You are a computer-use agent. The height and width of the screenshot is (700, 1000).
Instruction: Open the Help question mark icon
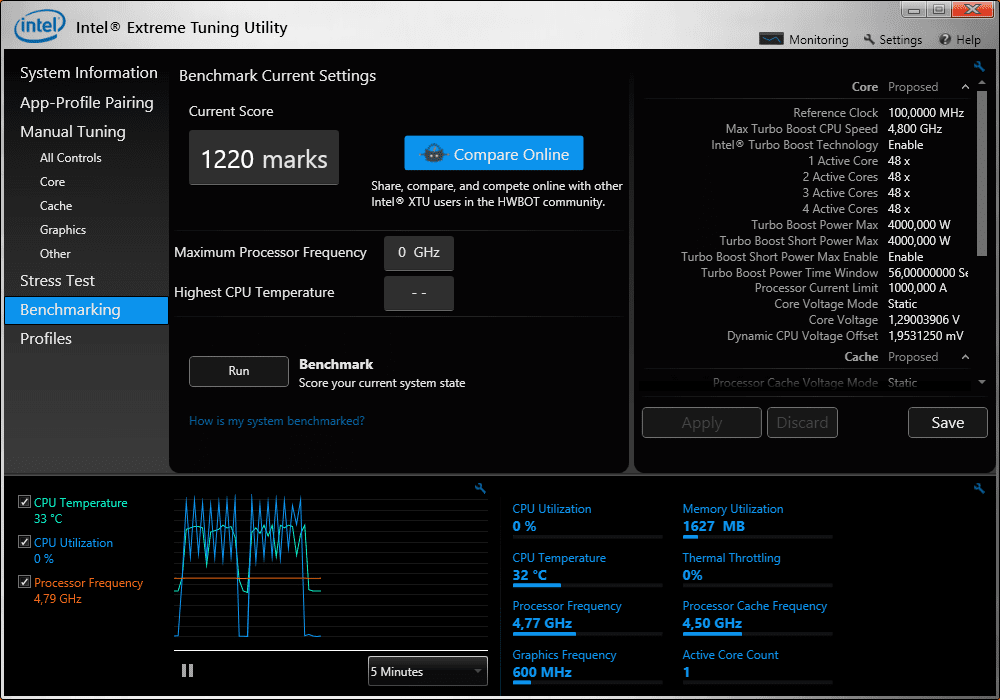click(x=945, y=40)
